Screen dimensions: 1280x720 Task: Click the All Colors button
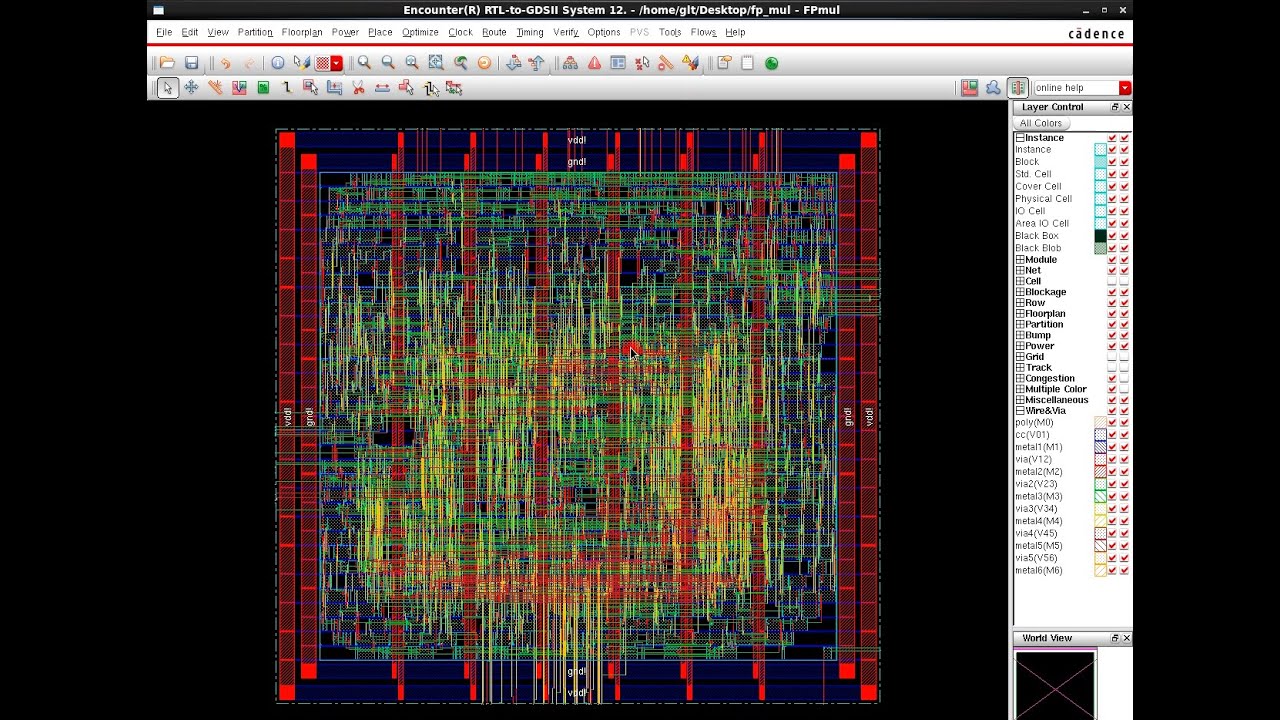click(1041, 123)
